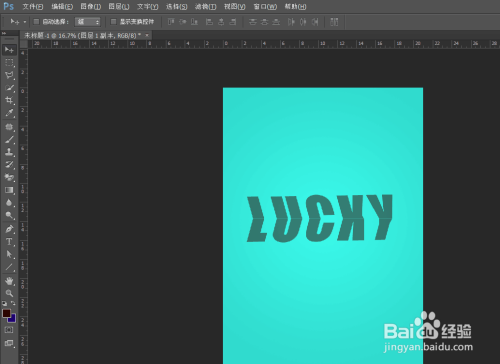Click the align top edges icon
This screenshot has height=364, width=500.
[x=171, y=22]
